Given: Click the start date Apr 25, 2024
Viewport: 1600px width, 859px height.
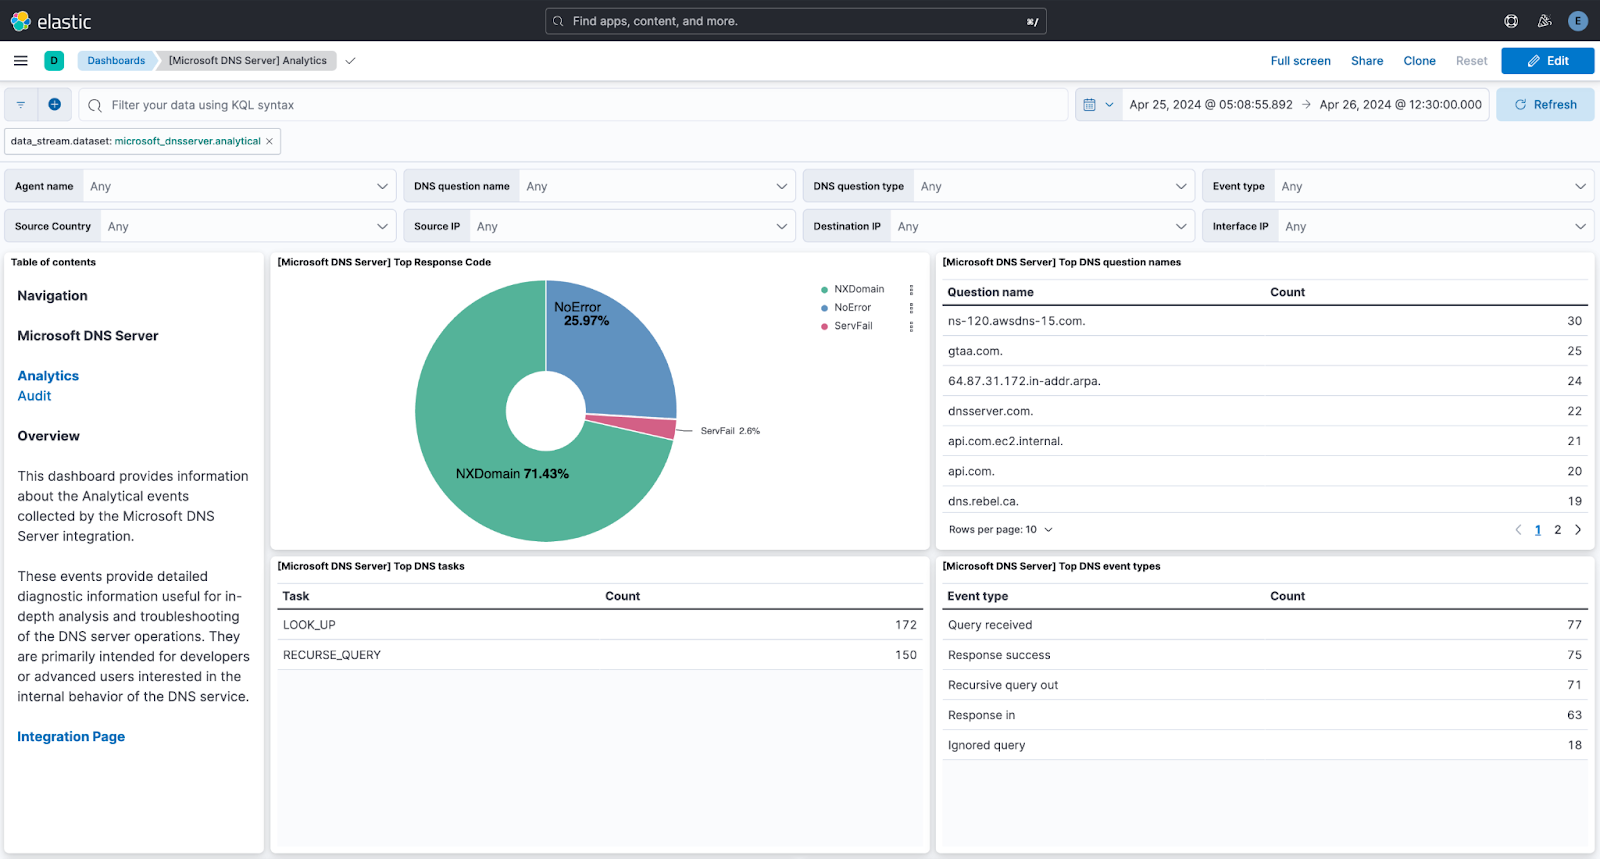Looking at the screenshot, I should 1211,105.
